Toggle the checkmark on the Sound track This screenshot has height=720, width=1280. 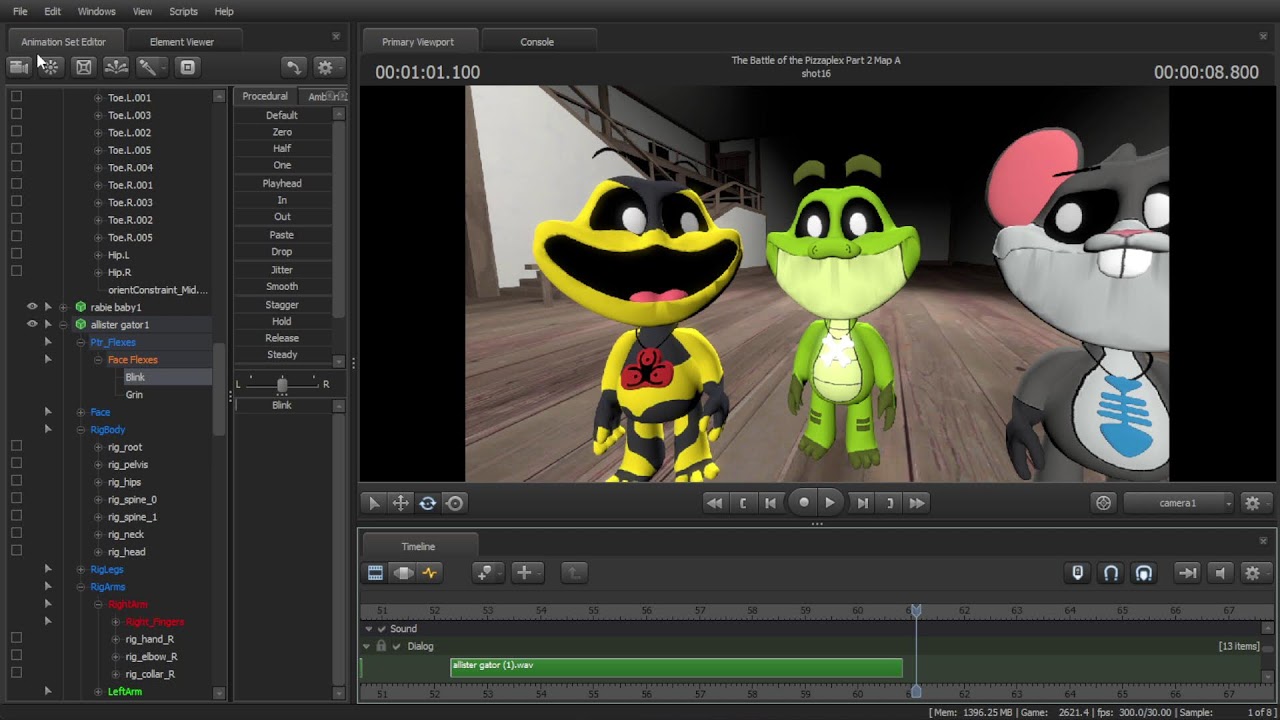coord(381,629)
